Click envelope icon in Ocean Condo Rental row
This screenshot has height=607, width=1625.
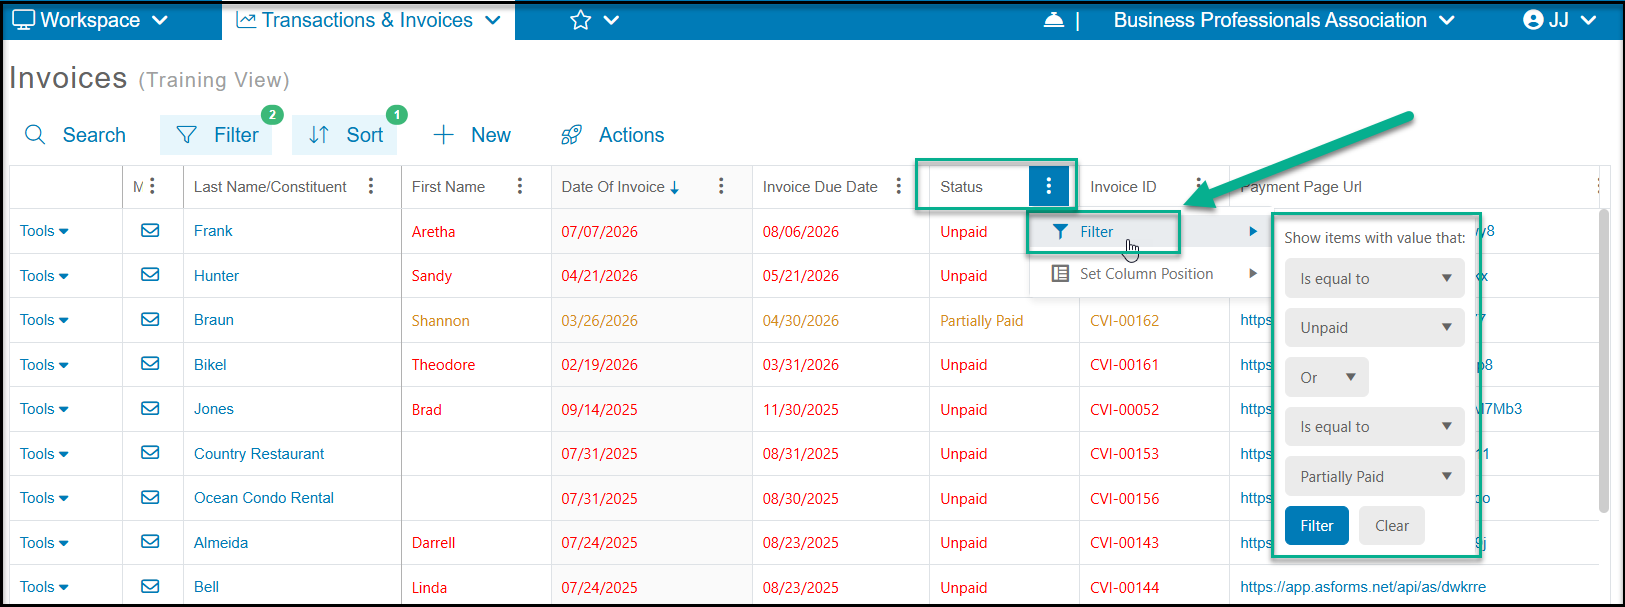click(x=150, y=497)
